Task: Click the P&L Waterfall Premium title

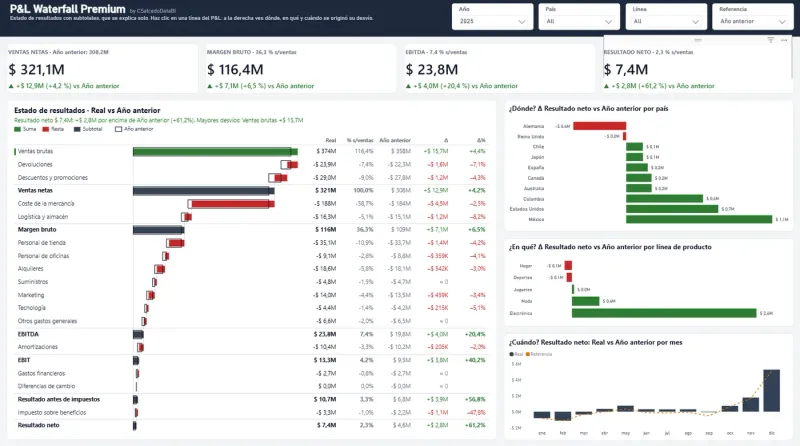Action: 67,9
